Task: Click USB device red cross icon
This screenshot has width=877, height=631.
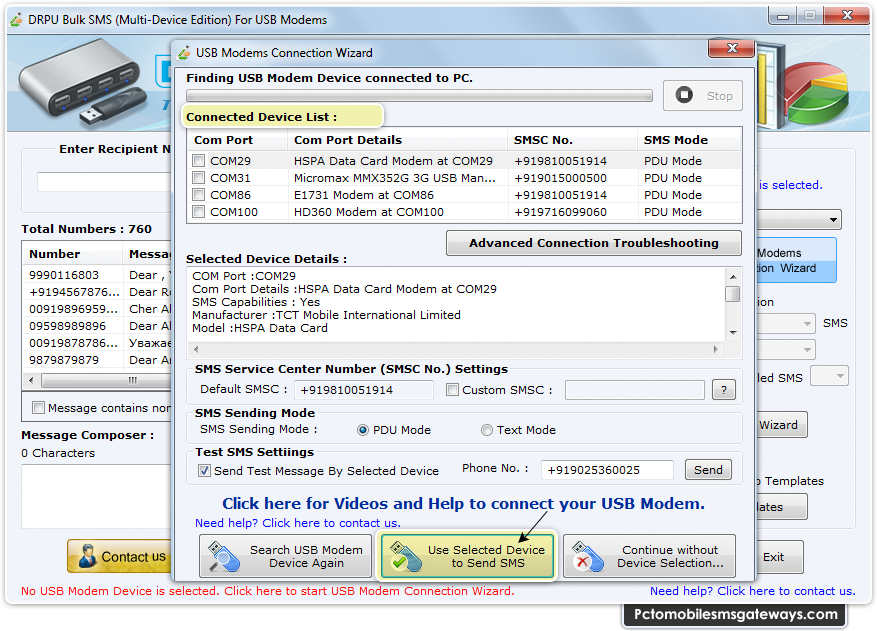Action: 588,557
